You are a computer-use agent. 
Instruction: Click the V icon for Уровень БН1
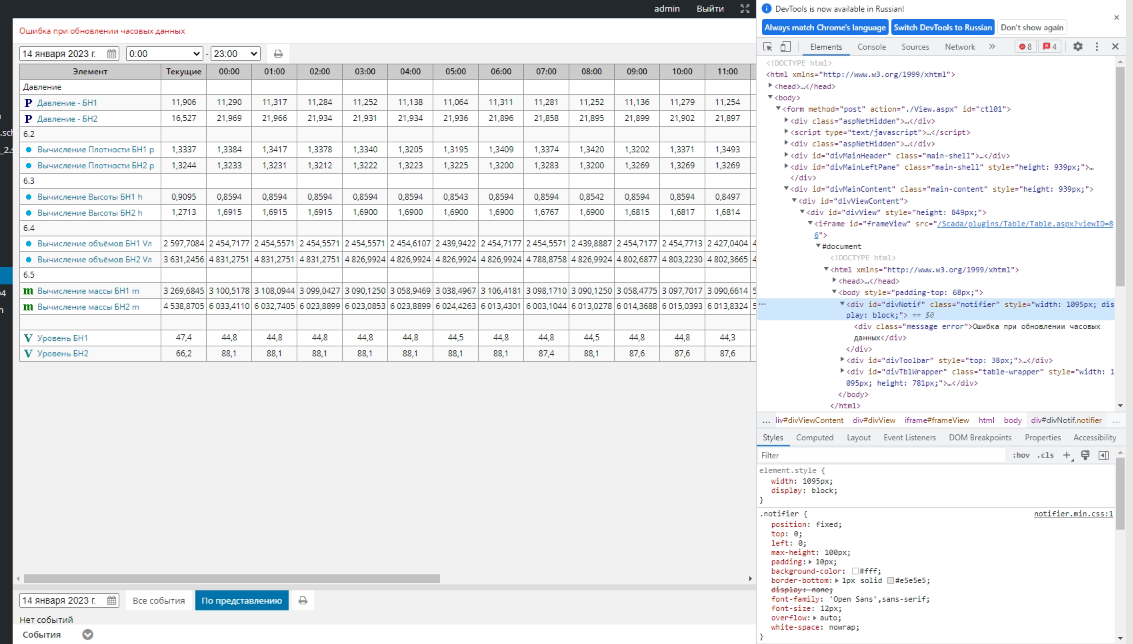(28, 338)
